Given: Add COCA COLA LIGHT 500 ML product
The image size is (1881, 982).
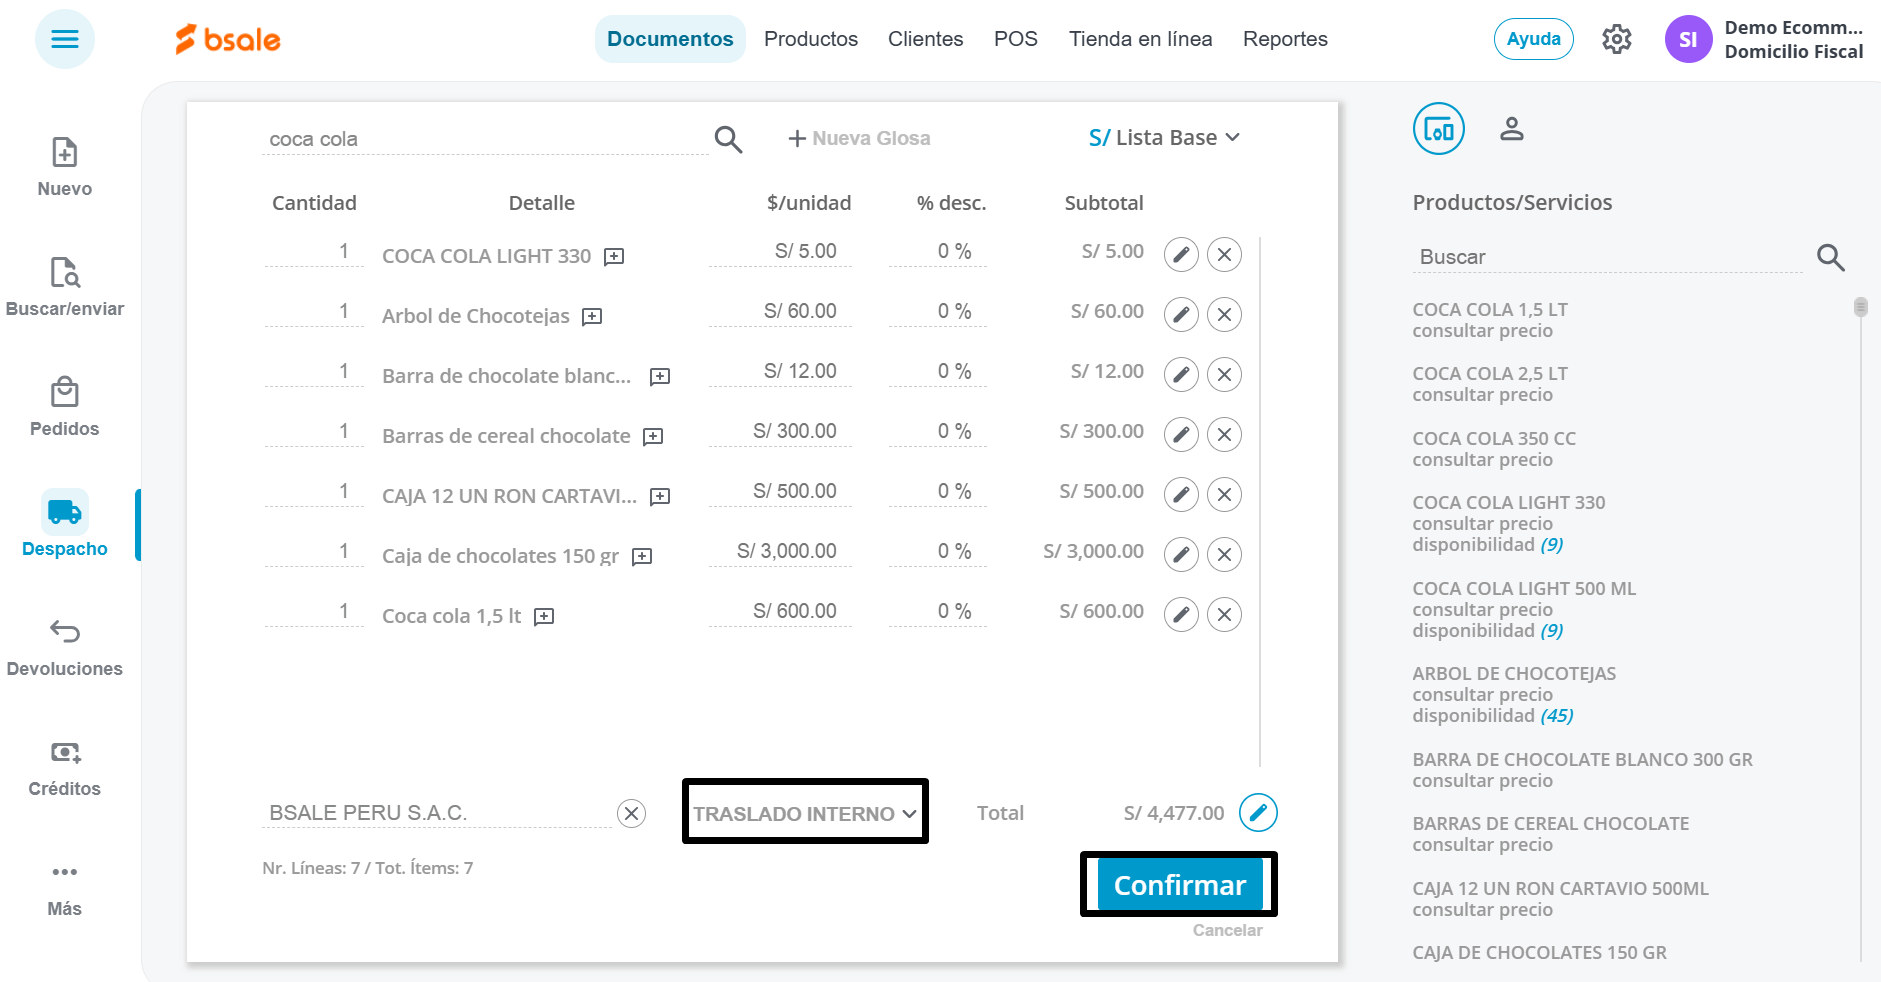Looking at the screenshot, I should [x=1524, y=610].
